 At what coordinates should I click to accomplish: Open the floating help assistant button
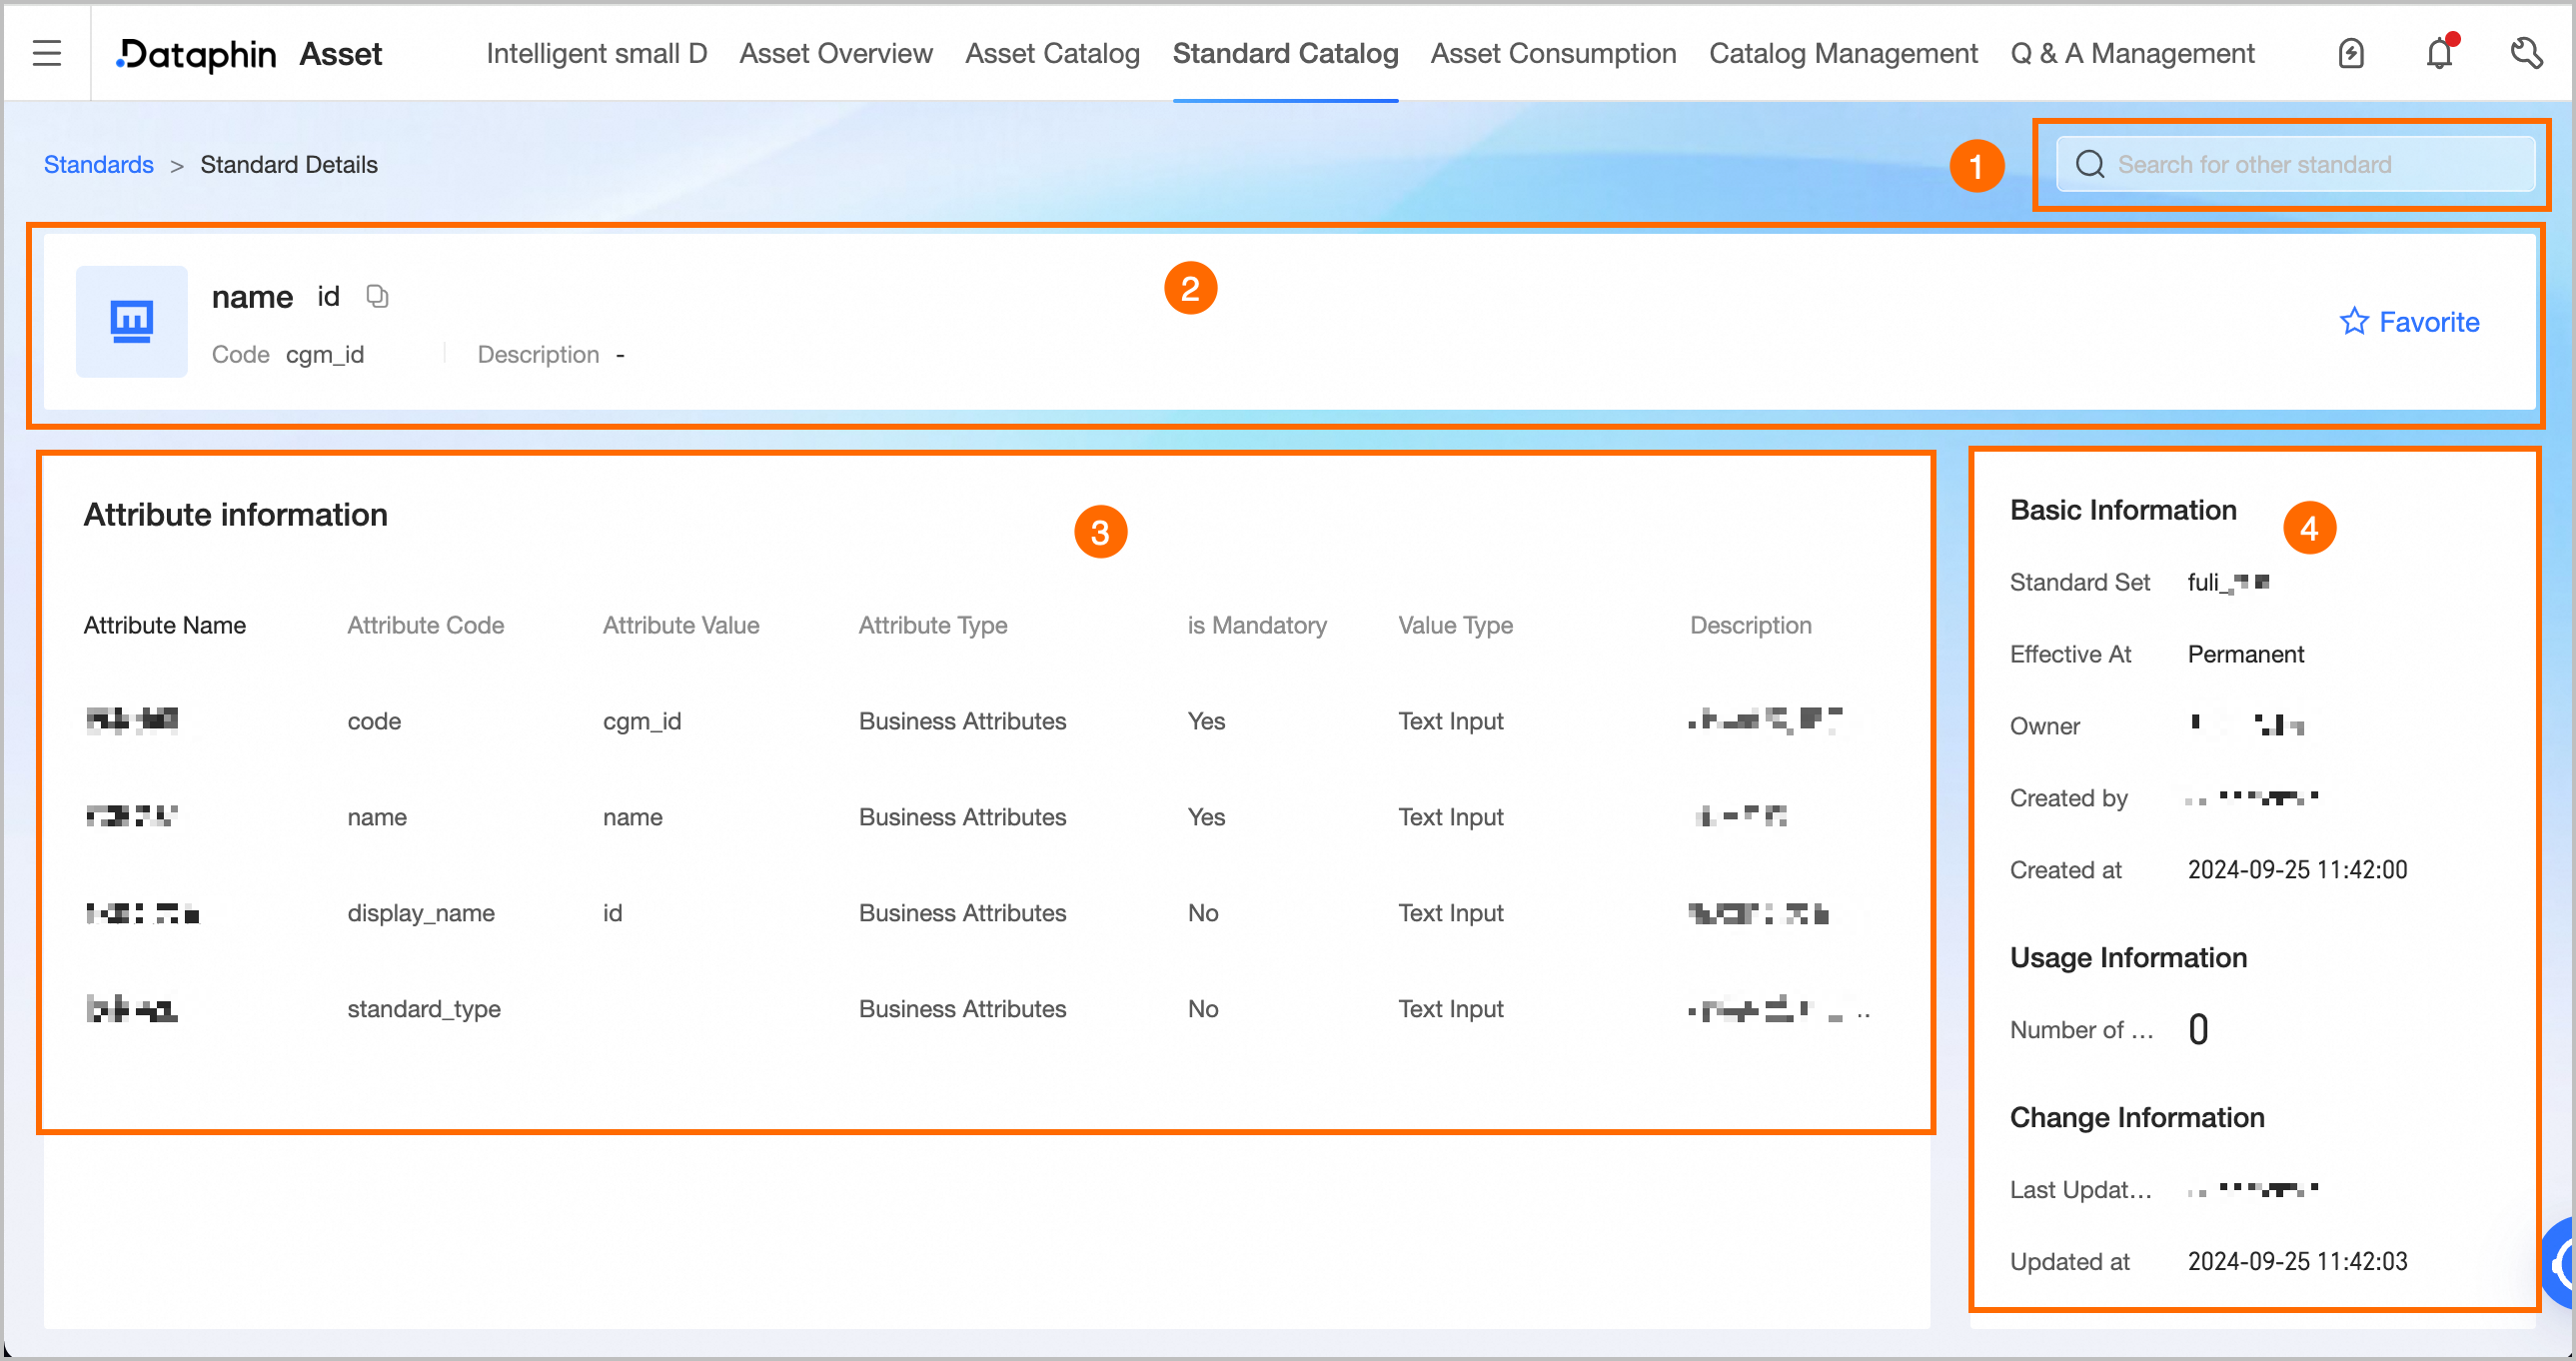point(2560,1263)
